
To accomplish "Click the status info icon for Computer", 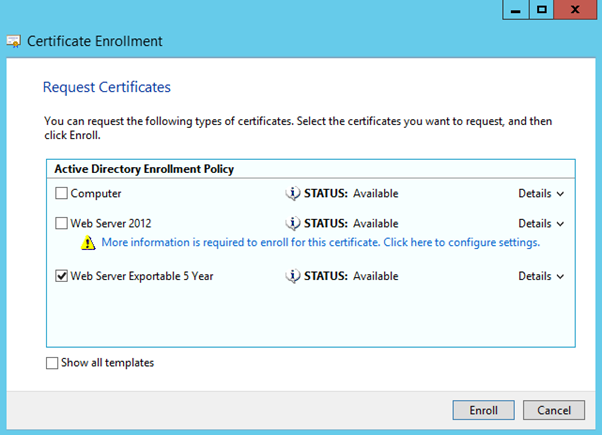I will click(293, 193).
